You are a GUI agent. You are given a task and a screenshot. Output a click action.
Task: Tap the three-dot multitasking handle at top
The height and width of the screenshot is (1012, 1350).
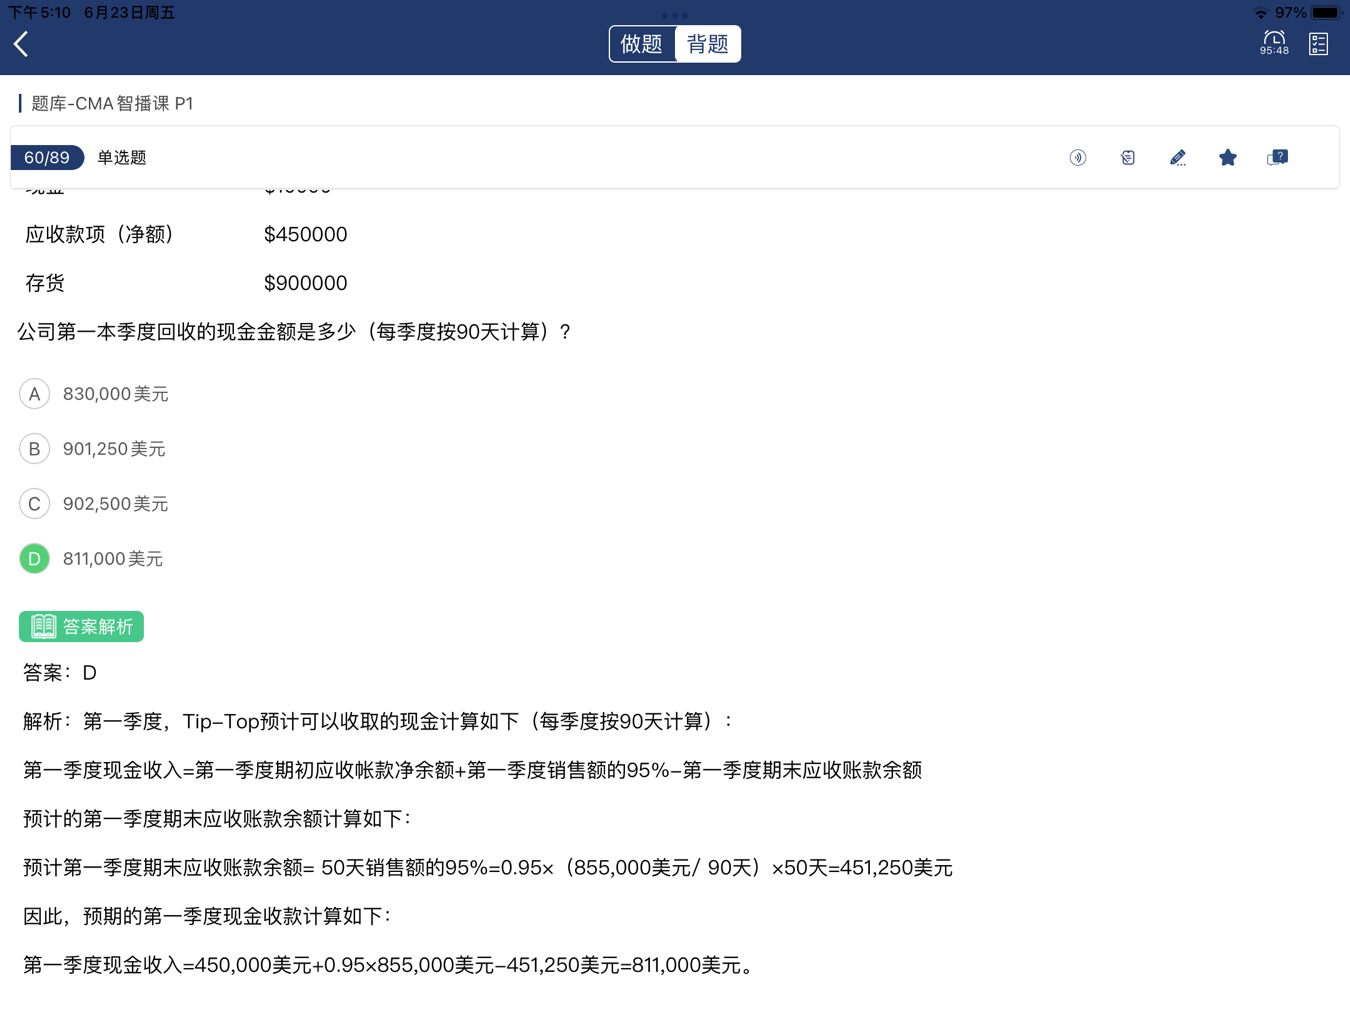(675, 15)
